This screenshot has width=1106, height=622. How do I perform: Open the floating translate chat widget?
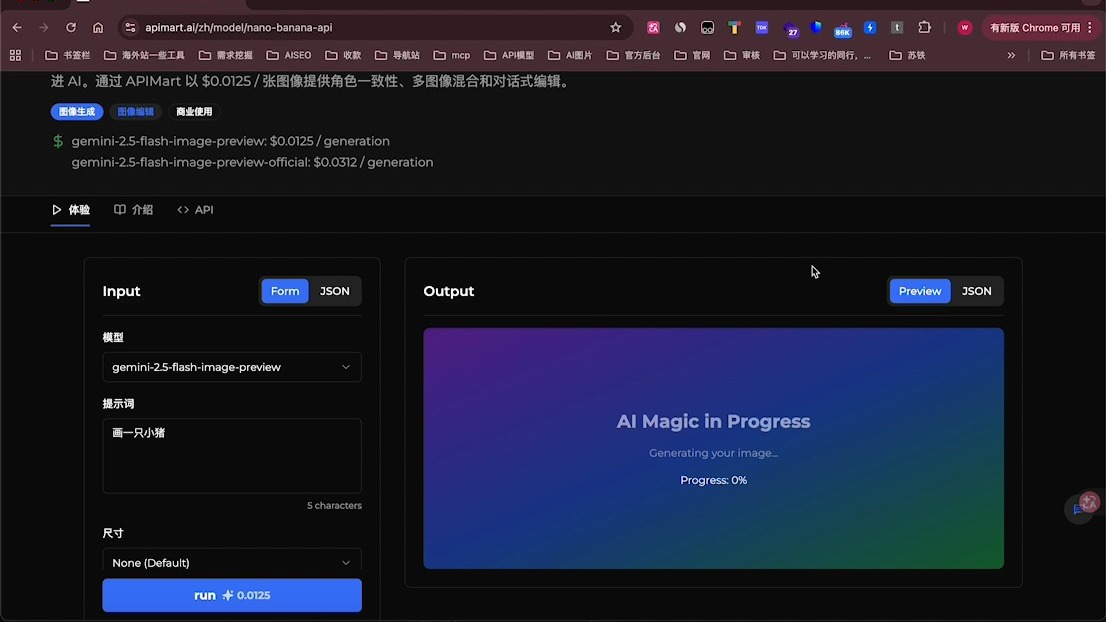[1083, 506]
